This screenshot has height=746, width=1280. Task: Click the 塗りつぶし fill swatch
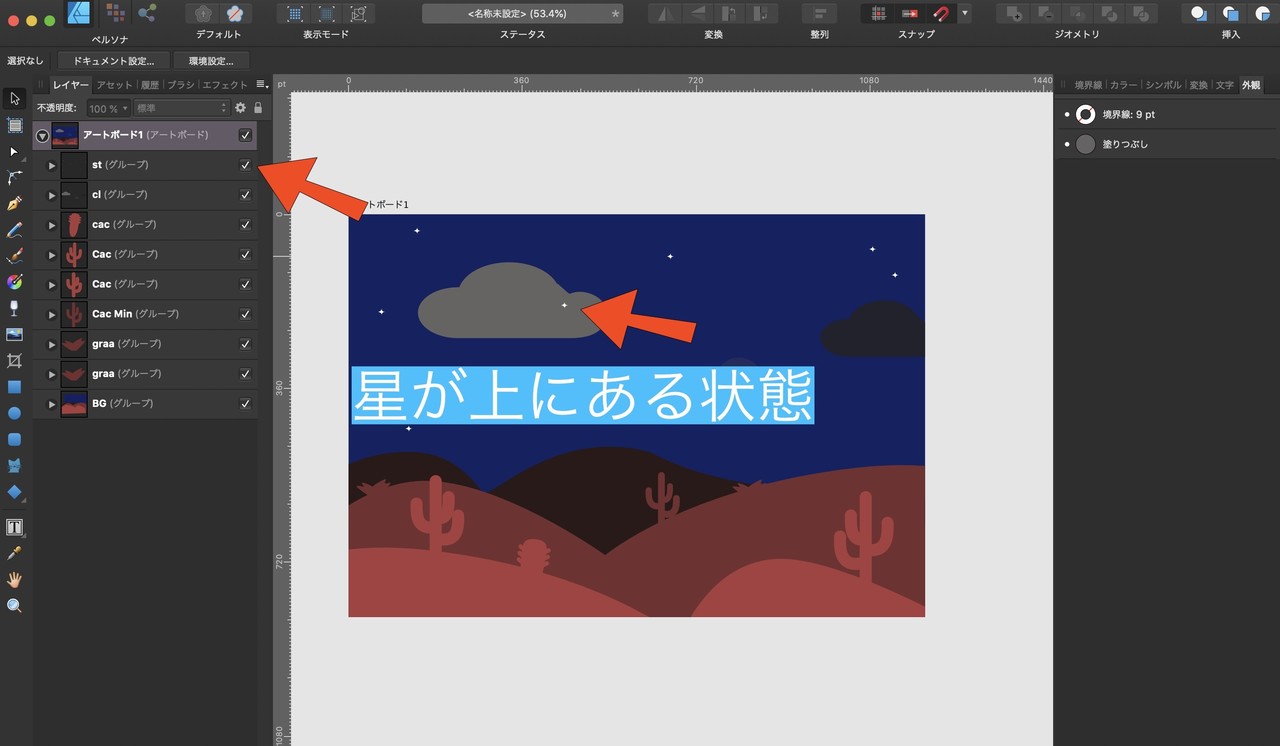(1085, 144)
